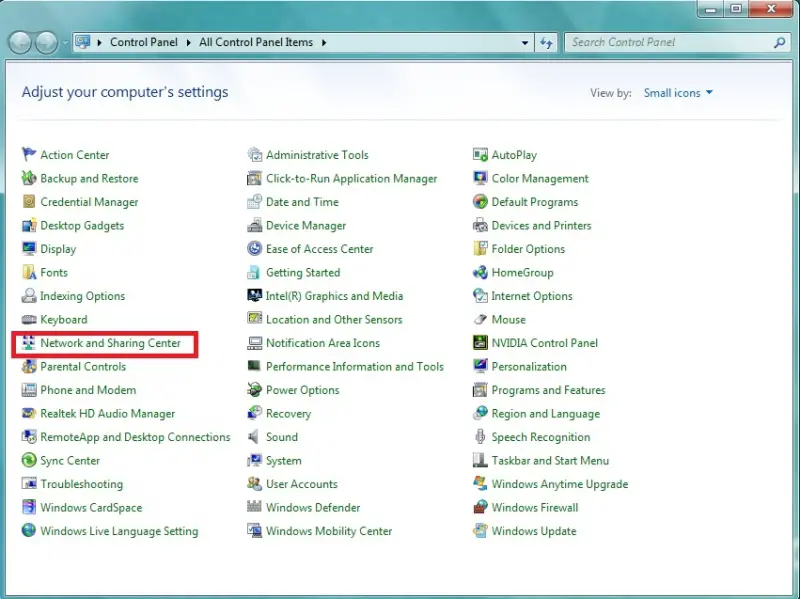Open Phone and Modem settings

[x=88, y=390]
